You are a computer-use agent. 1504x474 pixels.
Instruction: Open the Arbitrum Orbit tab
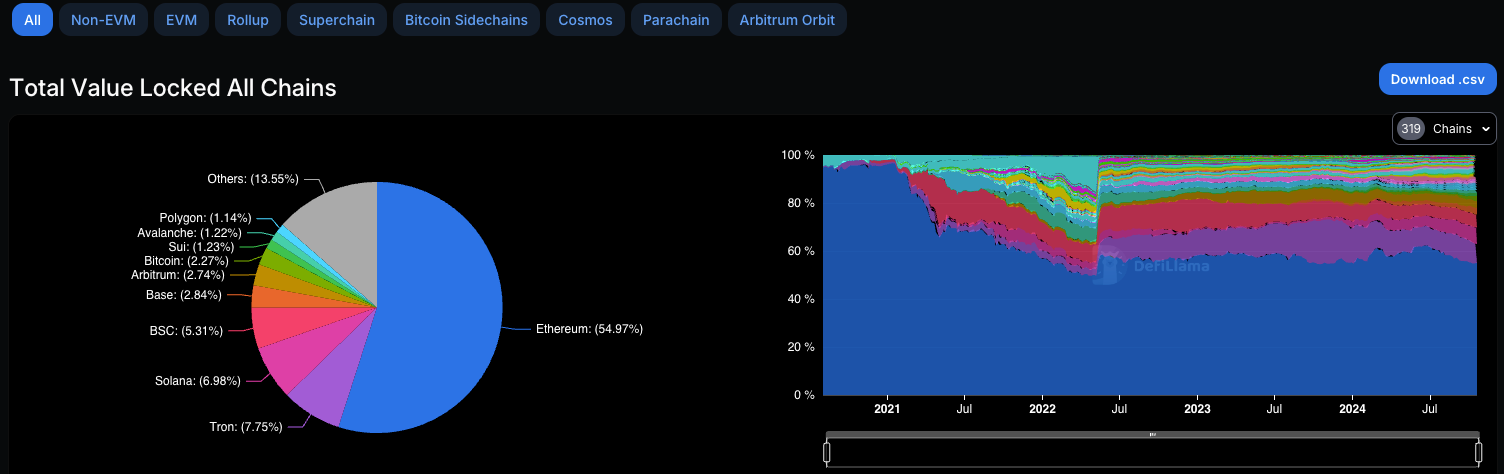click(787, 20)
